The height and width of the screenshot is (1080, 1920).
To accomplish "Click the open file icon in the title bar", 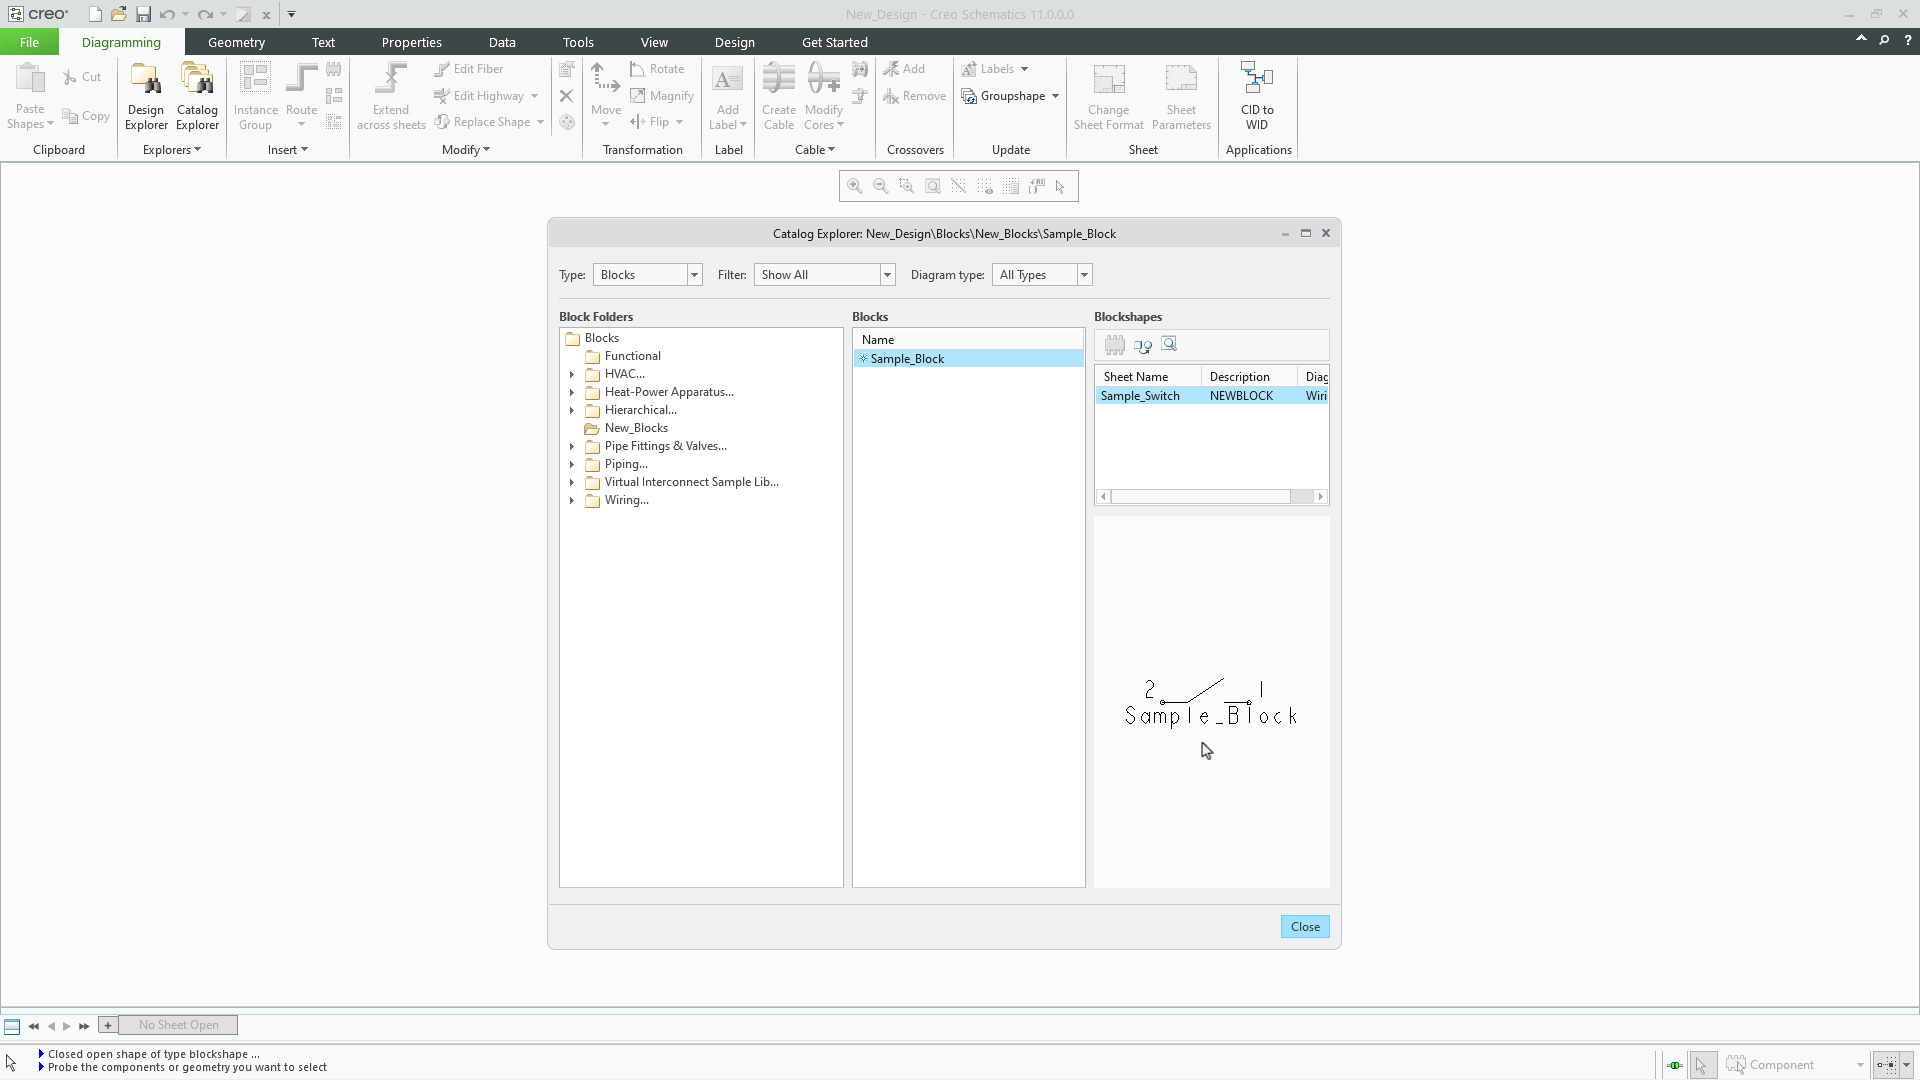I will 119,14.
